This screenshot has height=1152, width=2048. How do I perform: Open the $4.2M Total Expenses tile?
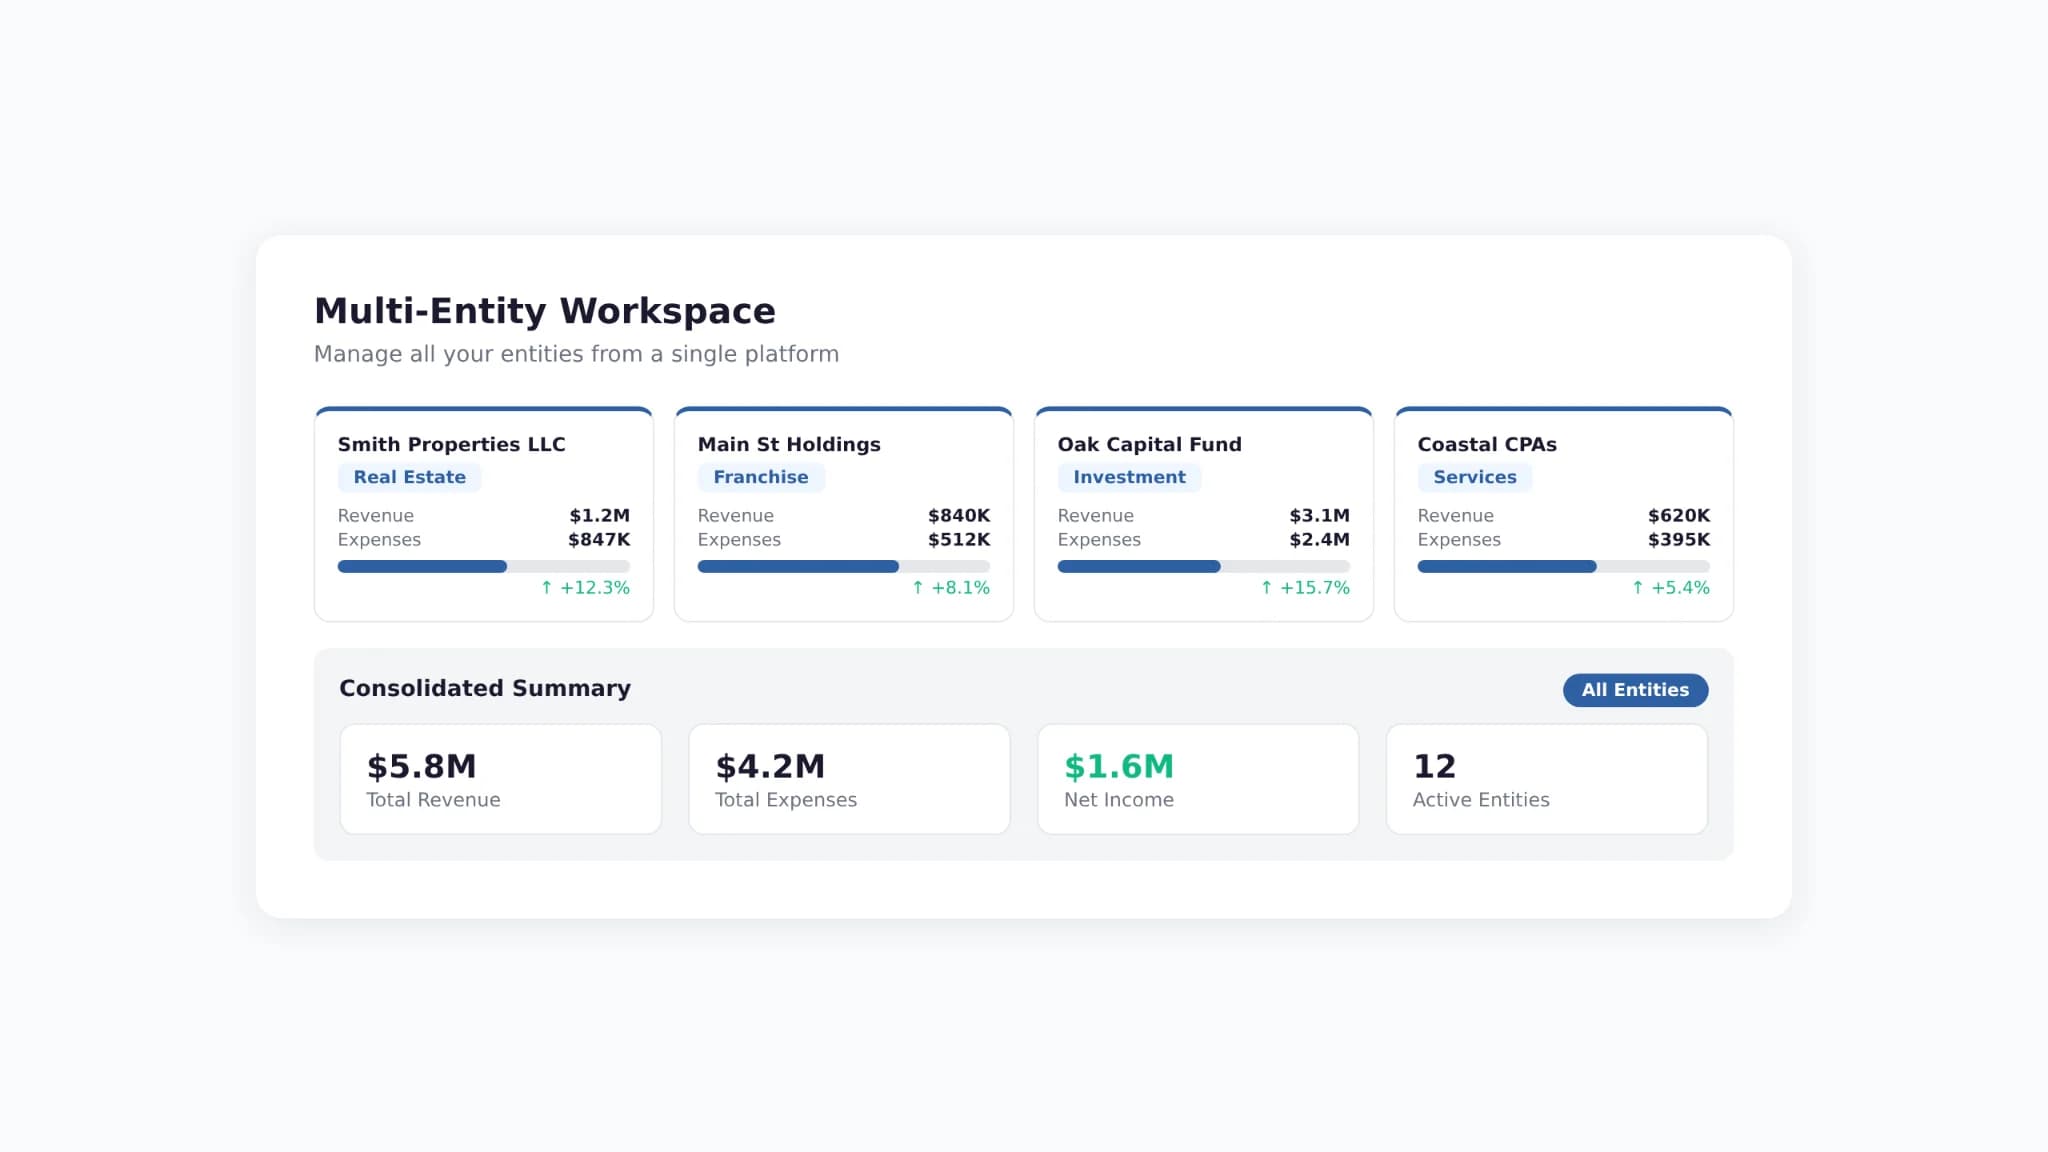(x=849, y=779)
